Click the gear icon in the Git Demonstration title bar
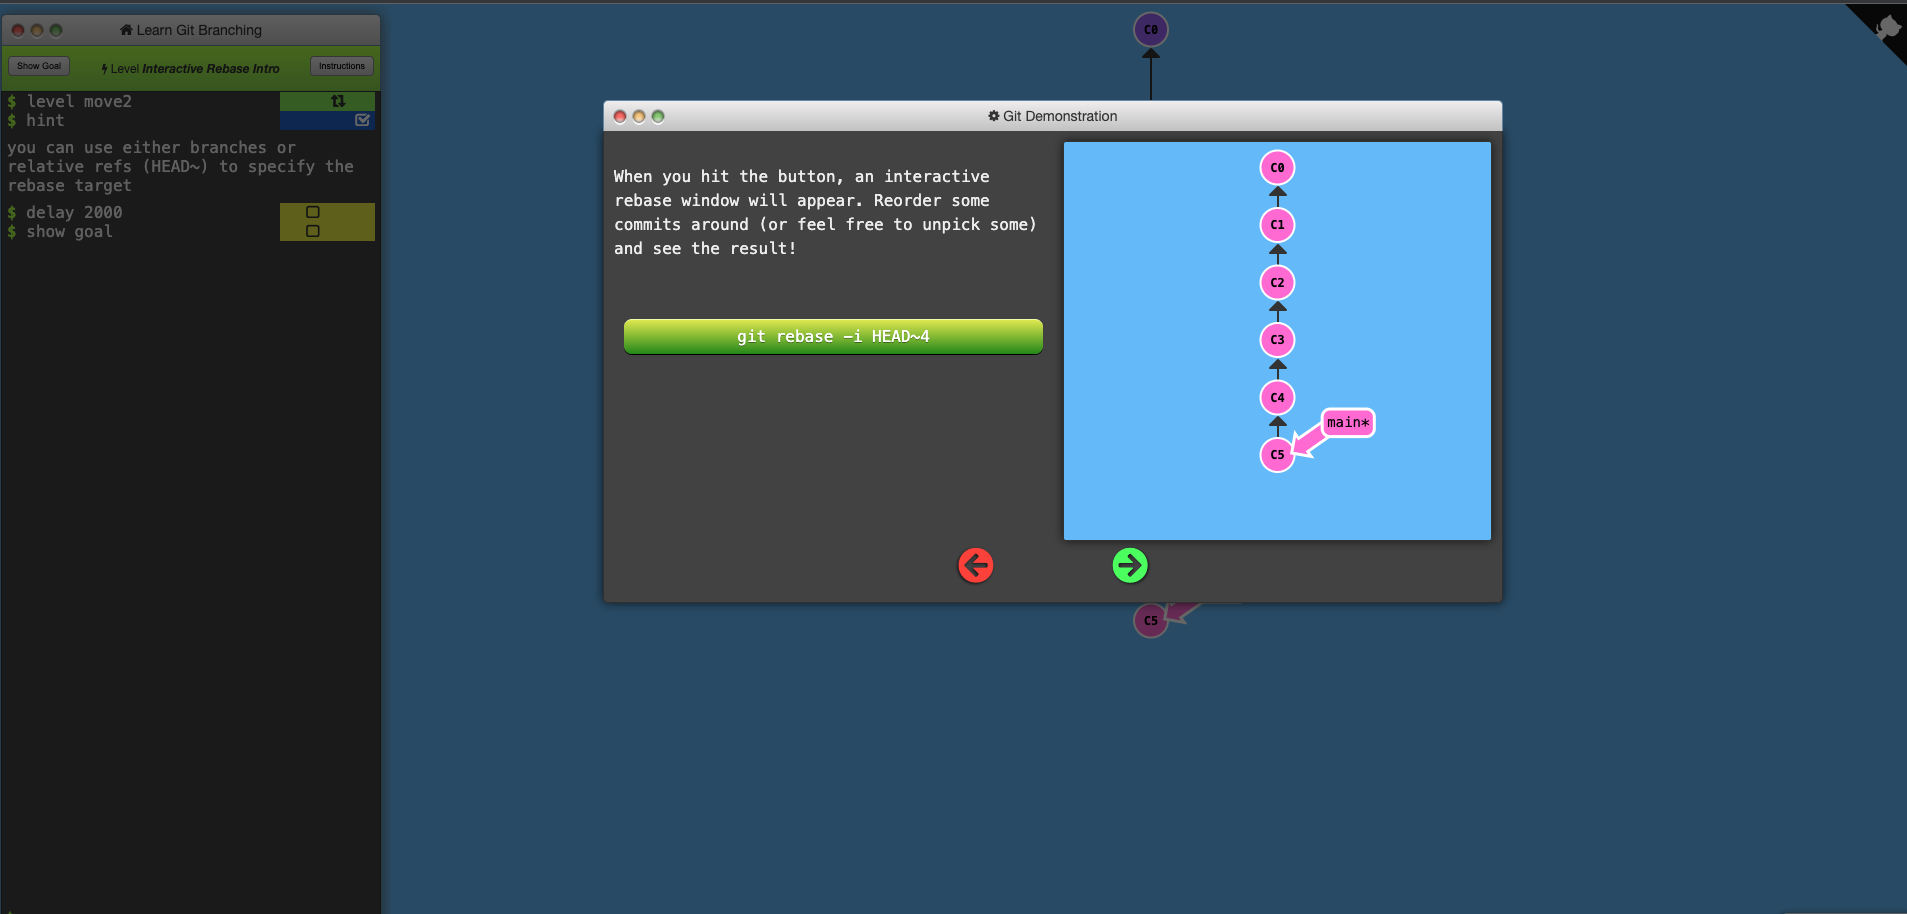This screenshot has width=1907, height=914. click(x=991, y=116)
